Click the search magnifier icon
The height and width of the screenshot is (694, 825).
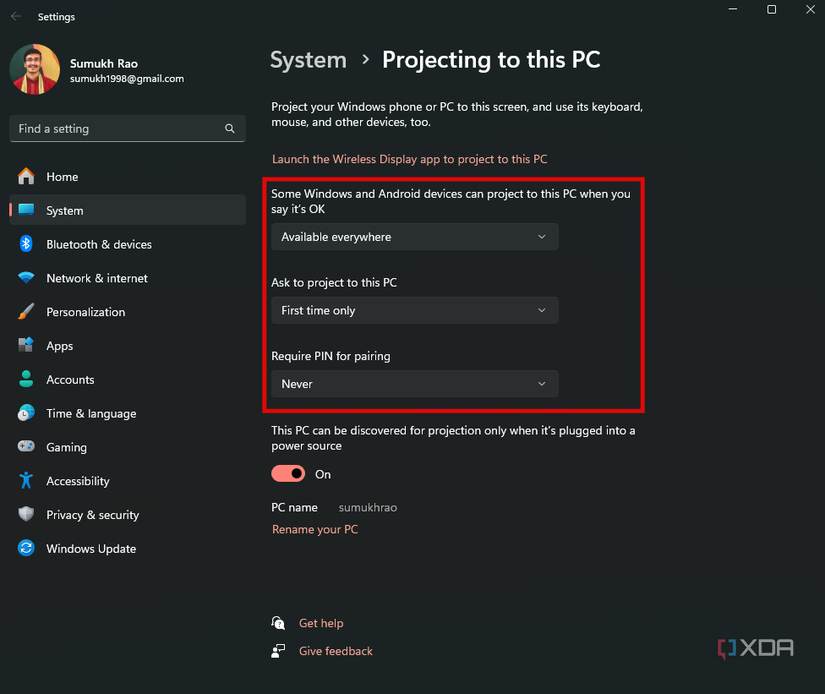[x=230, y=129]
